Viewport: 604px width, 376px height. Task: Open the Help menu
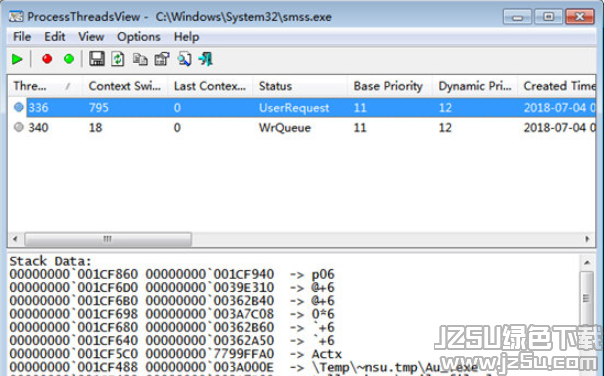186,37
